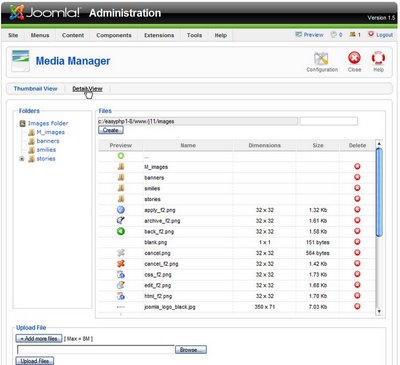
Task: Delete html_f2.png file
Action: (357, 296)
